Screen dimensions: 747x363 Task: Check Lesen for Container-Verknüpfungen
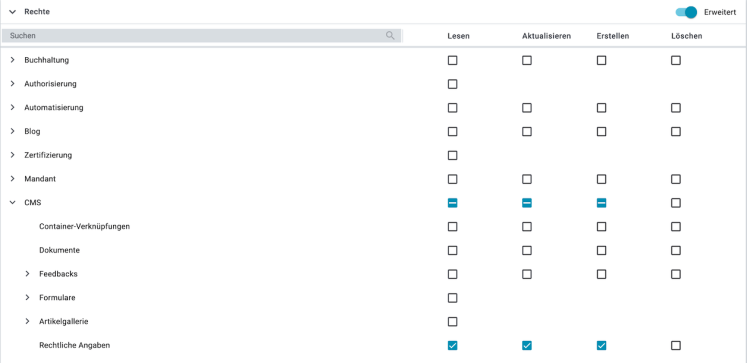click(x=453, y=227)
